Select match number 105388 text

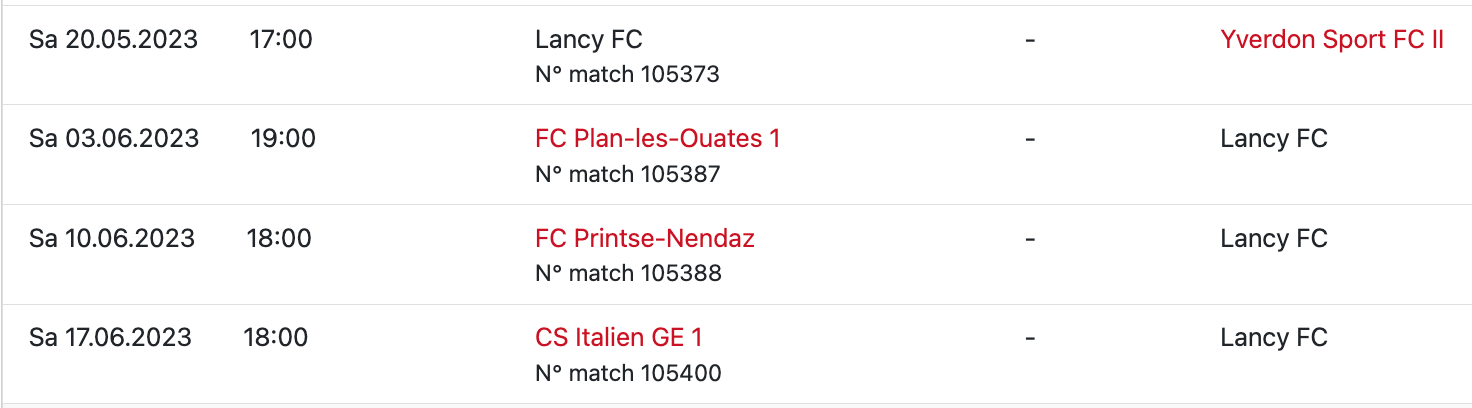point(627,273)
